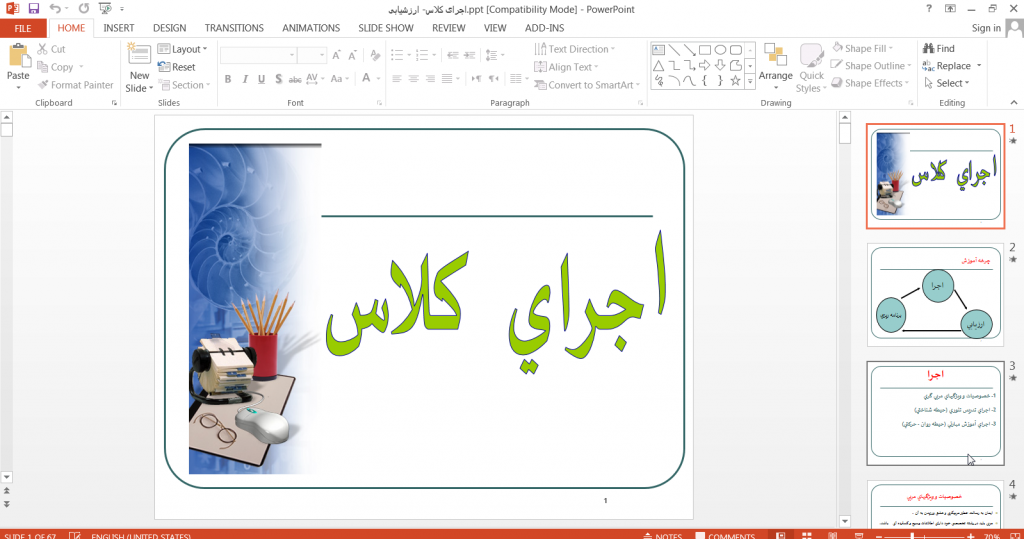Toggle Italic formatting

click(x=245, y=78)
